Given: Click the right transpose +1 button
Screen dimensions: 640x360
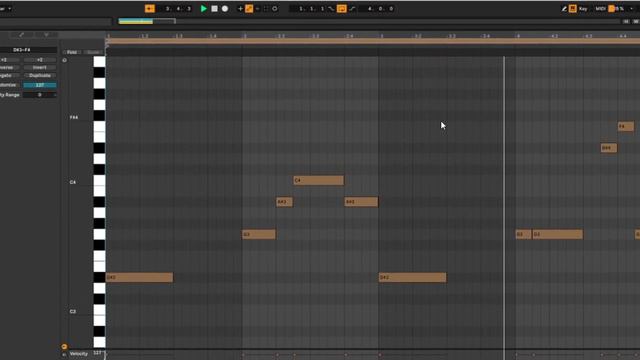Looking at the screenshot, I should (x=40, y=60).
